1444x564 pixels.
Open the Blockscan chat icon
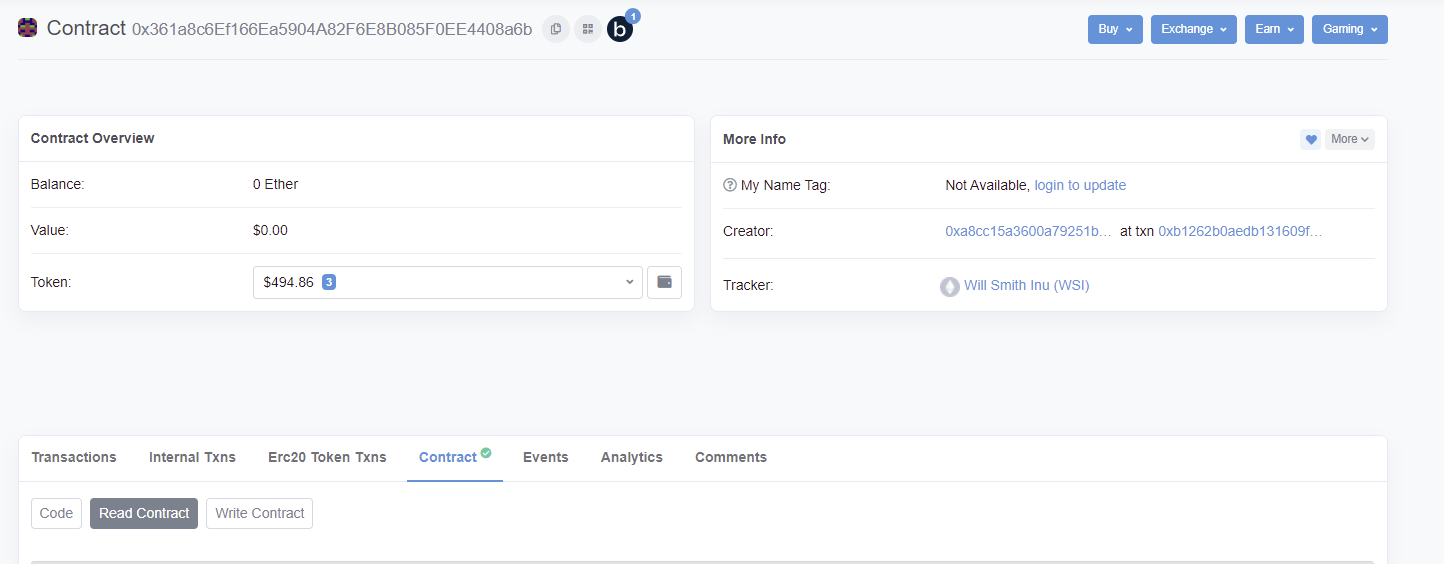[x=620, y=29]
